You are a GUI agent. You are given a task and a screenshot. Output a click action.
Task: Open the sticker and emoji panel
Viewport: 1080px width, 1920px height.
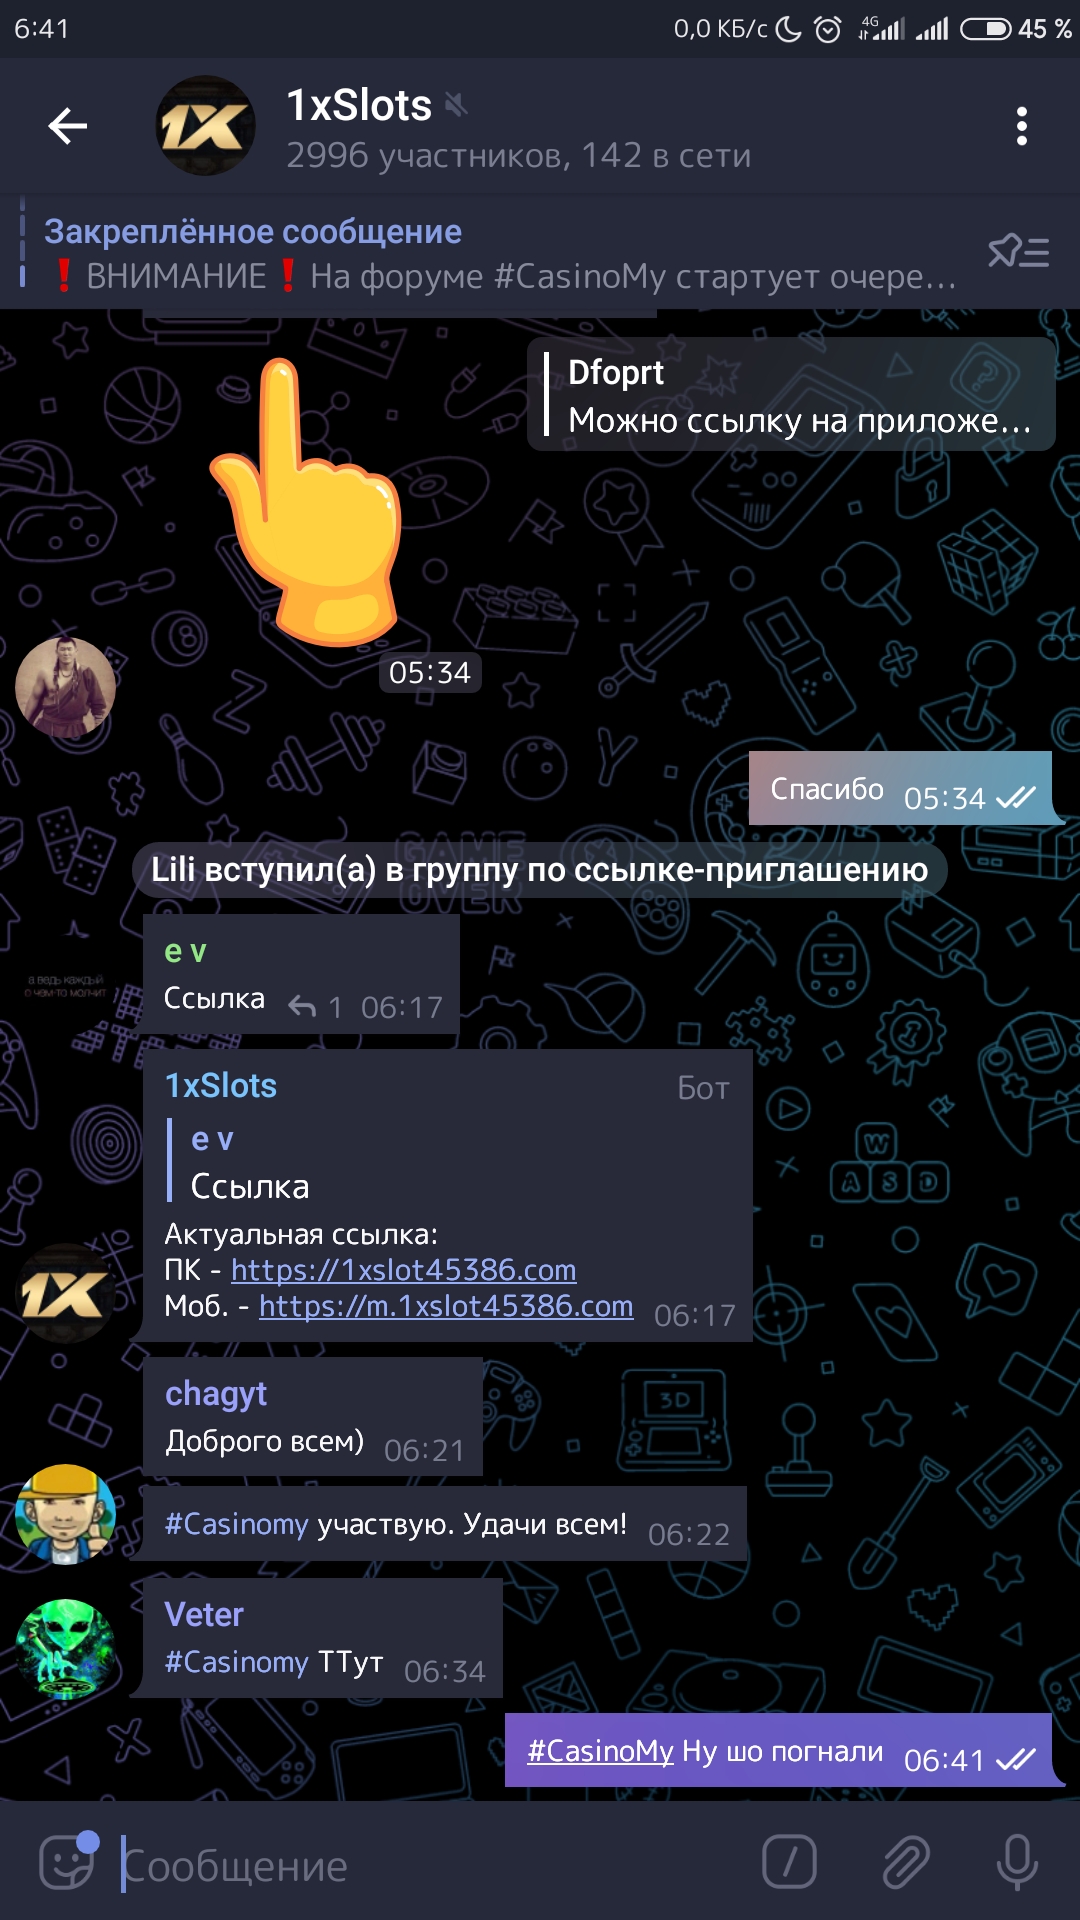68,1863
